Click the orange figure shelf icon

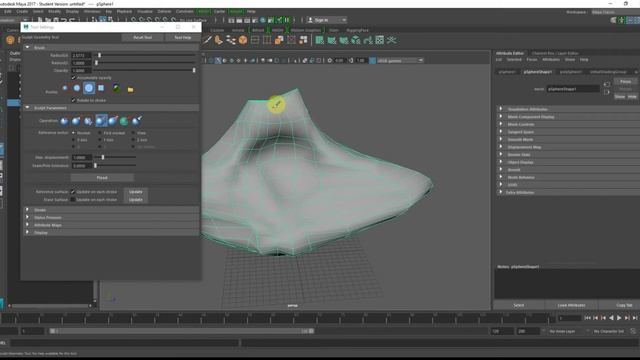coord(219,40)
